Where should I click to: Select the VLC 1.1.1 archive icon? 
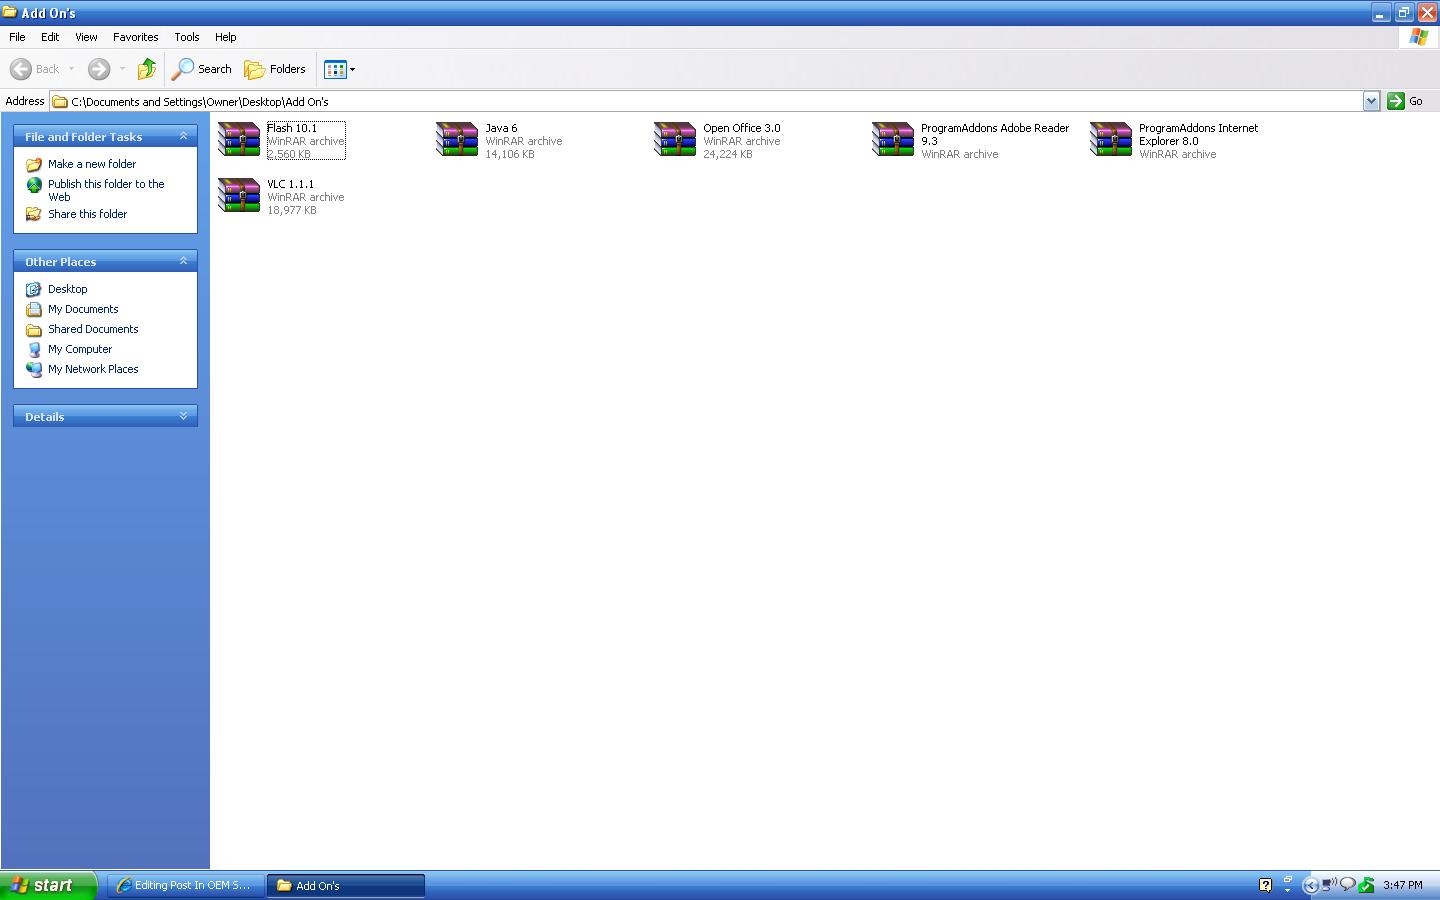tap(239, 196)
